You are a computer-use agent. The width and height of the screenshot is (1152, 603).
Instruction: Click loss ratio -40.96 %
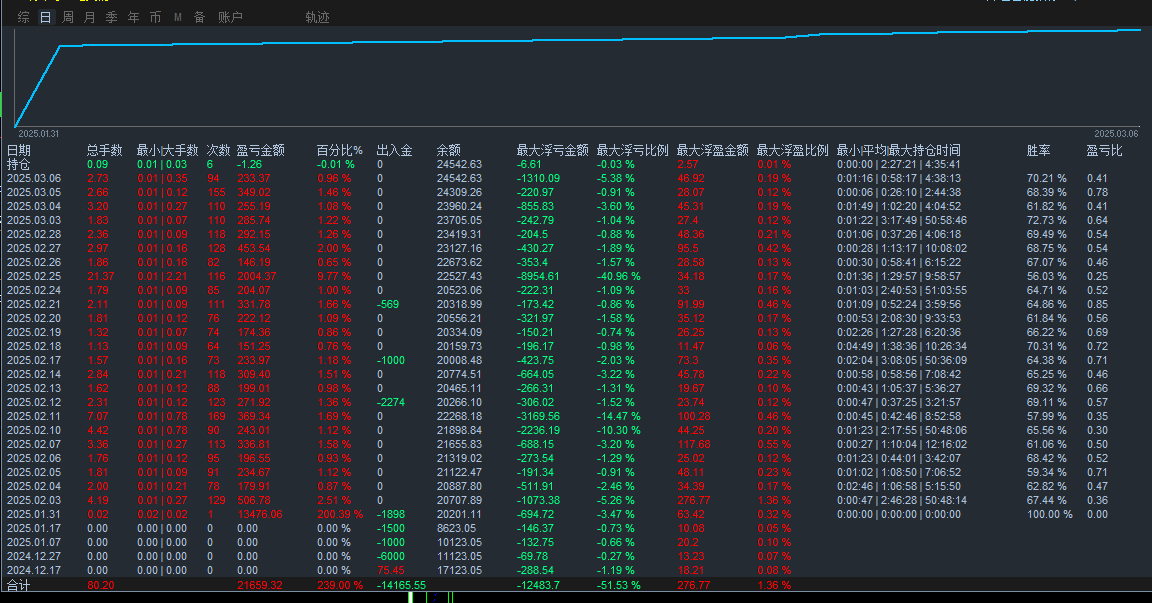click(x=619, y=276)
